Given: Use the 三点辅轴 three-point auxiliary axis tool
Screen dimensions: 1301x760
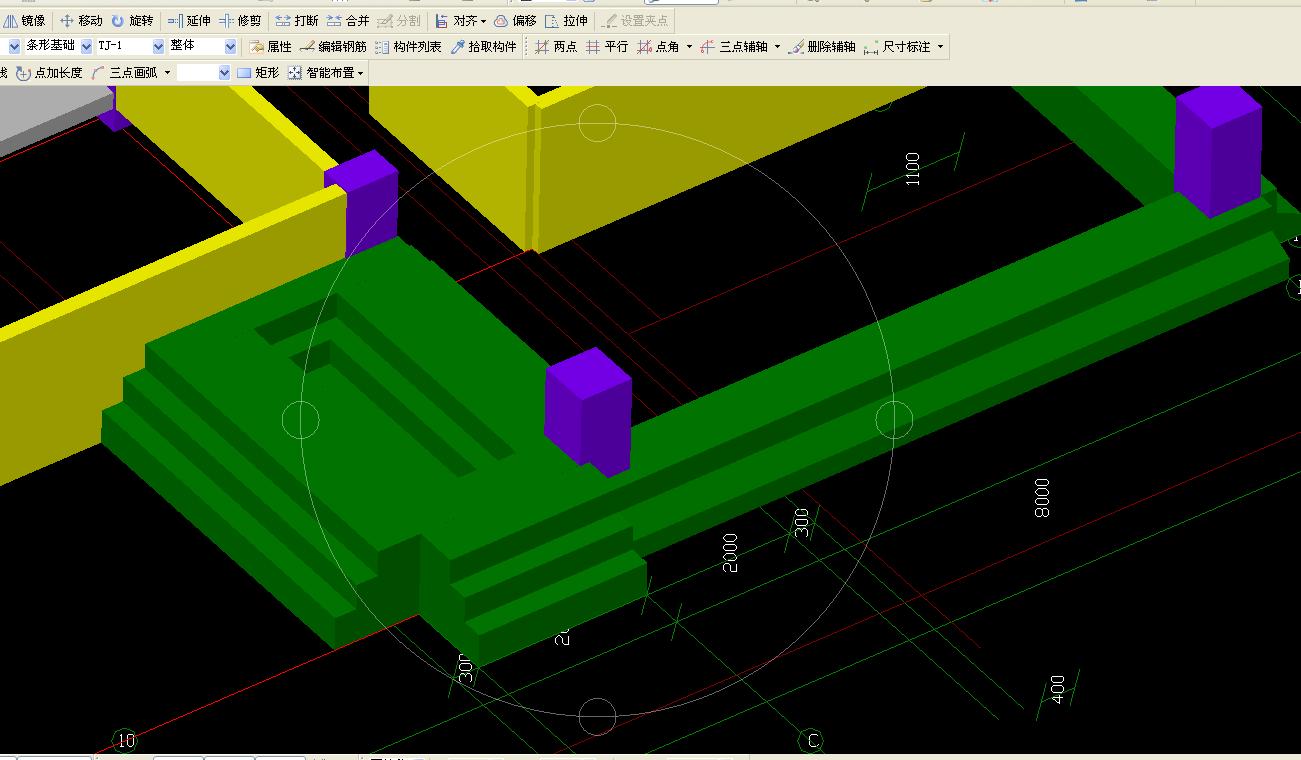Looking at the screenshot, I should pos(734,46).
